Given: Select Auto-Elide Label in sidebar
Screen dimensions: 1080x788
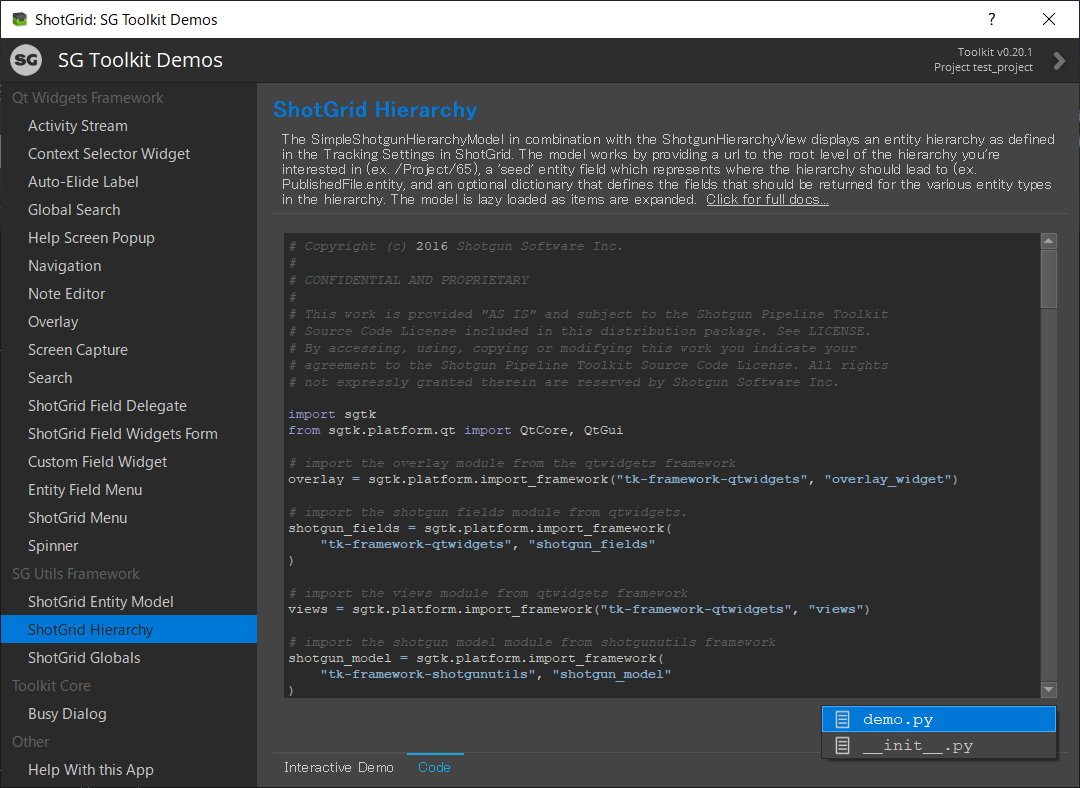Looking at the screenshot, I should click(x=83, y=182).
